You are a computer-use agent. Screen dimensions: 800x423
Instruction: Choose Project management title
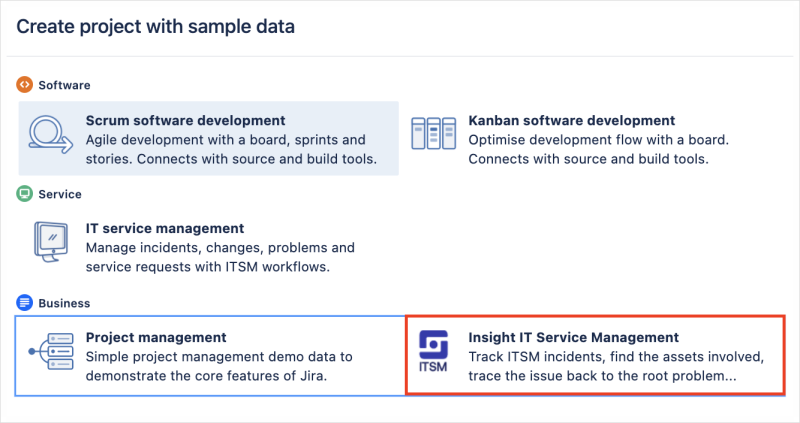(156, 337)
